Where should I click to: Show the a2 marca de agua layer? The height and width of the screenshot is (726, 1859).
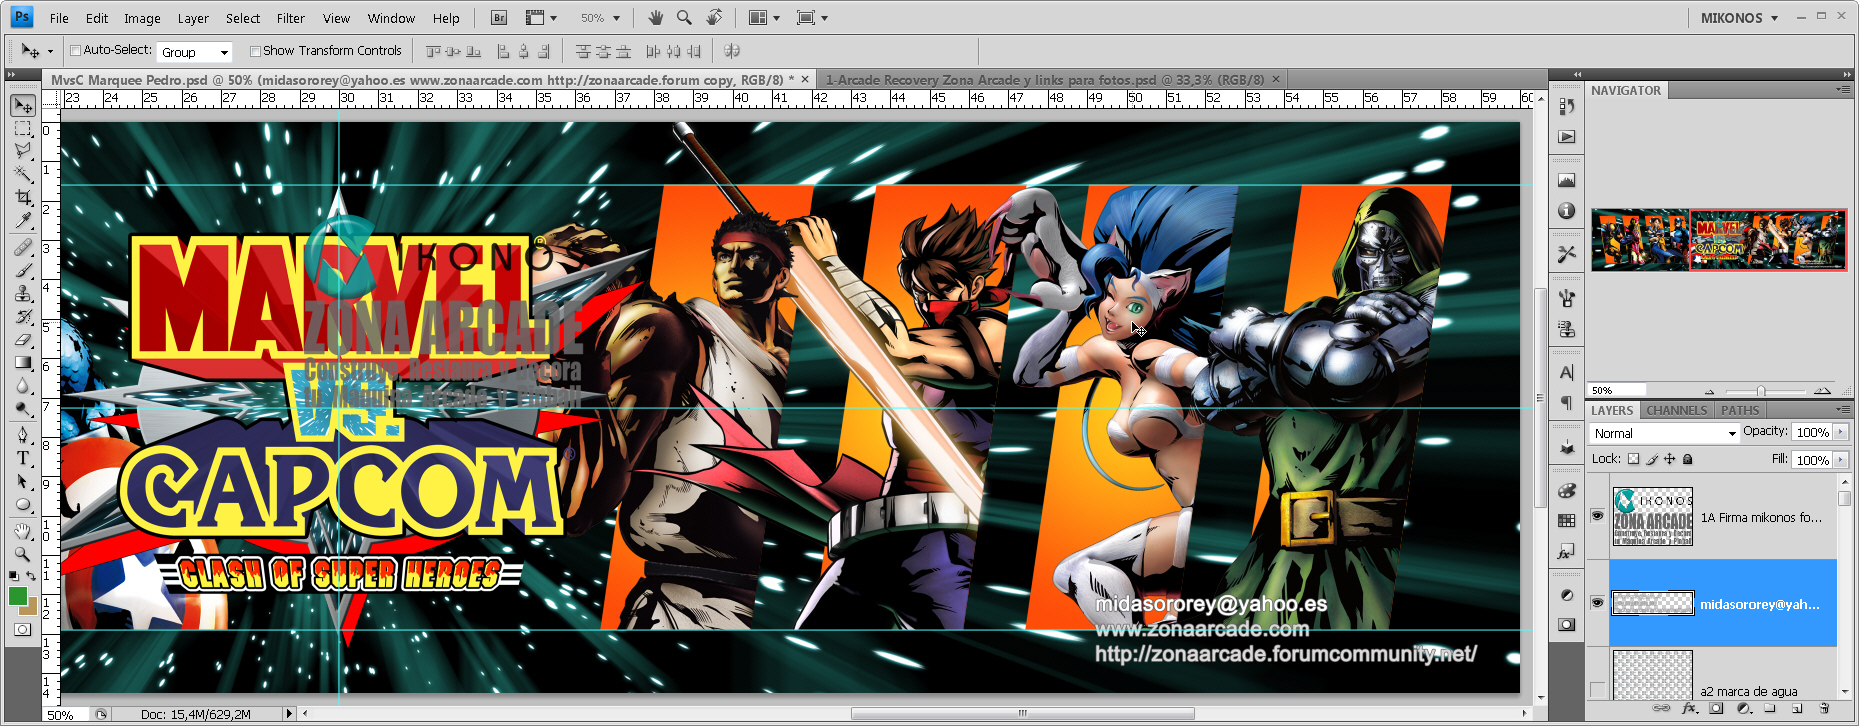click(1597, 690)
